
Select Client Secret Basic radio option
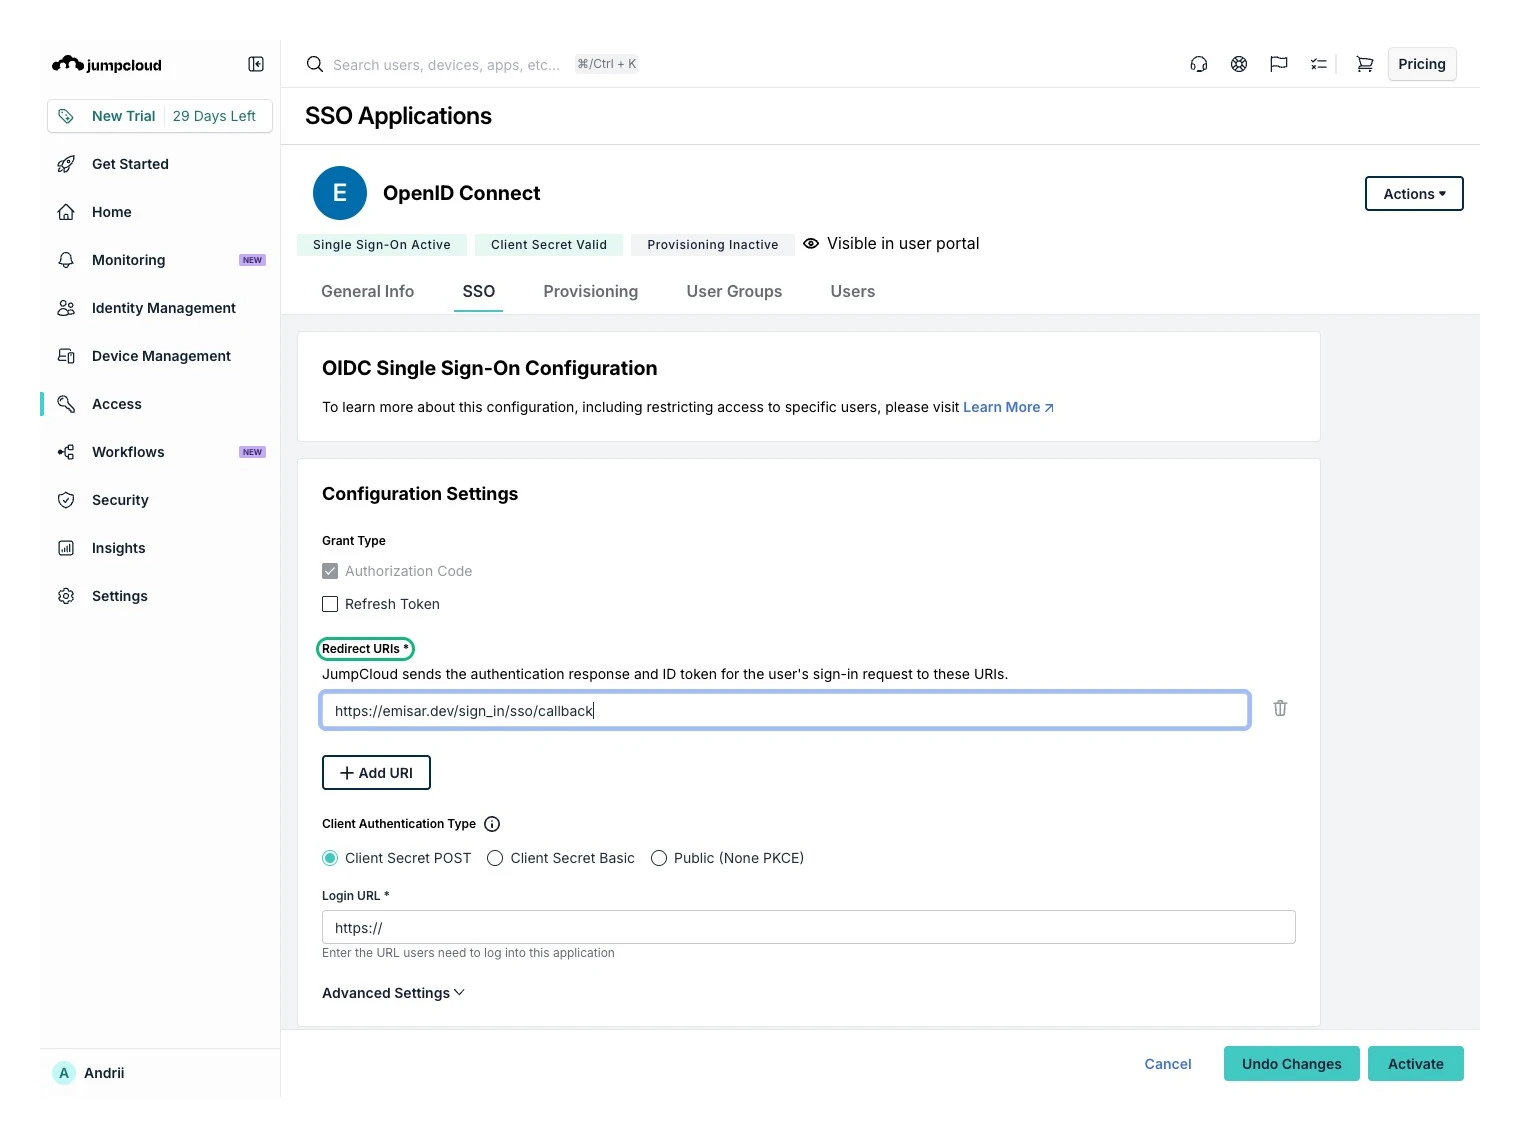tap(495, 858)
